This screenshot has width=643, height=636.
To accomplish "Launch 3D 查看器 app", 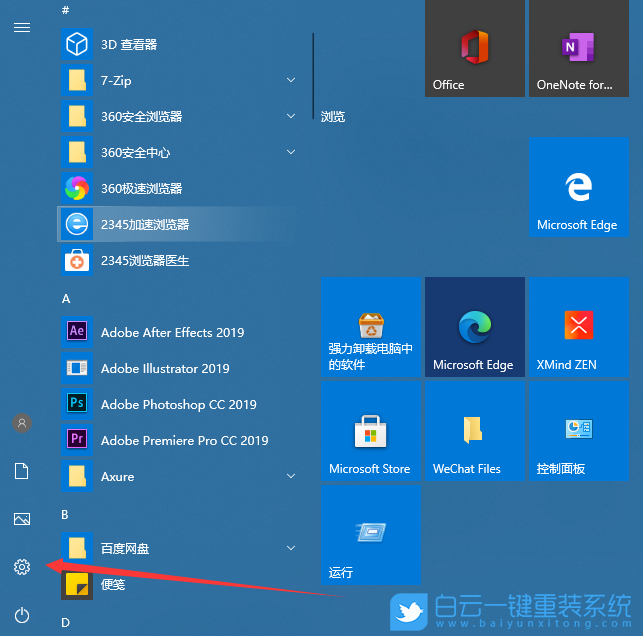I will (x=178, y=44).
